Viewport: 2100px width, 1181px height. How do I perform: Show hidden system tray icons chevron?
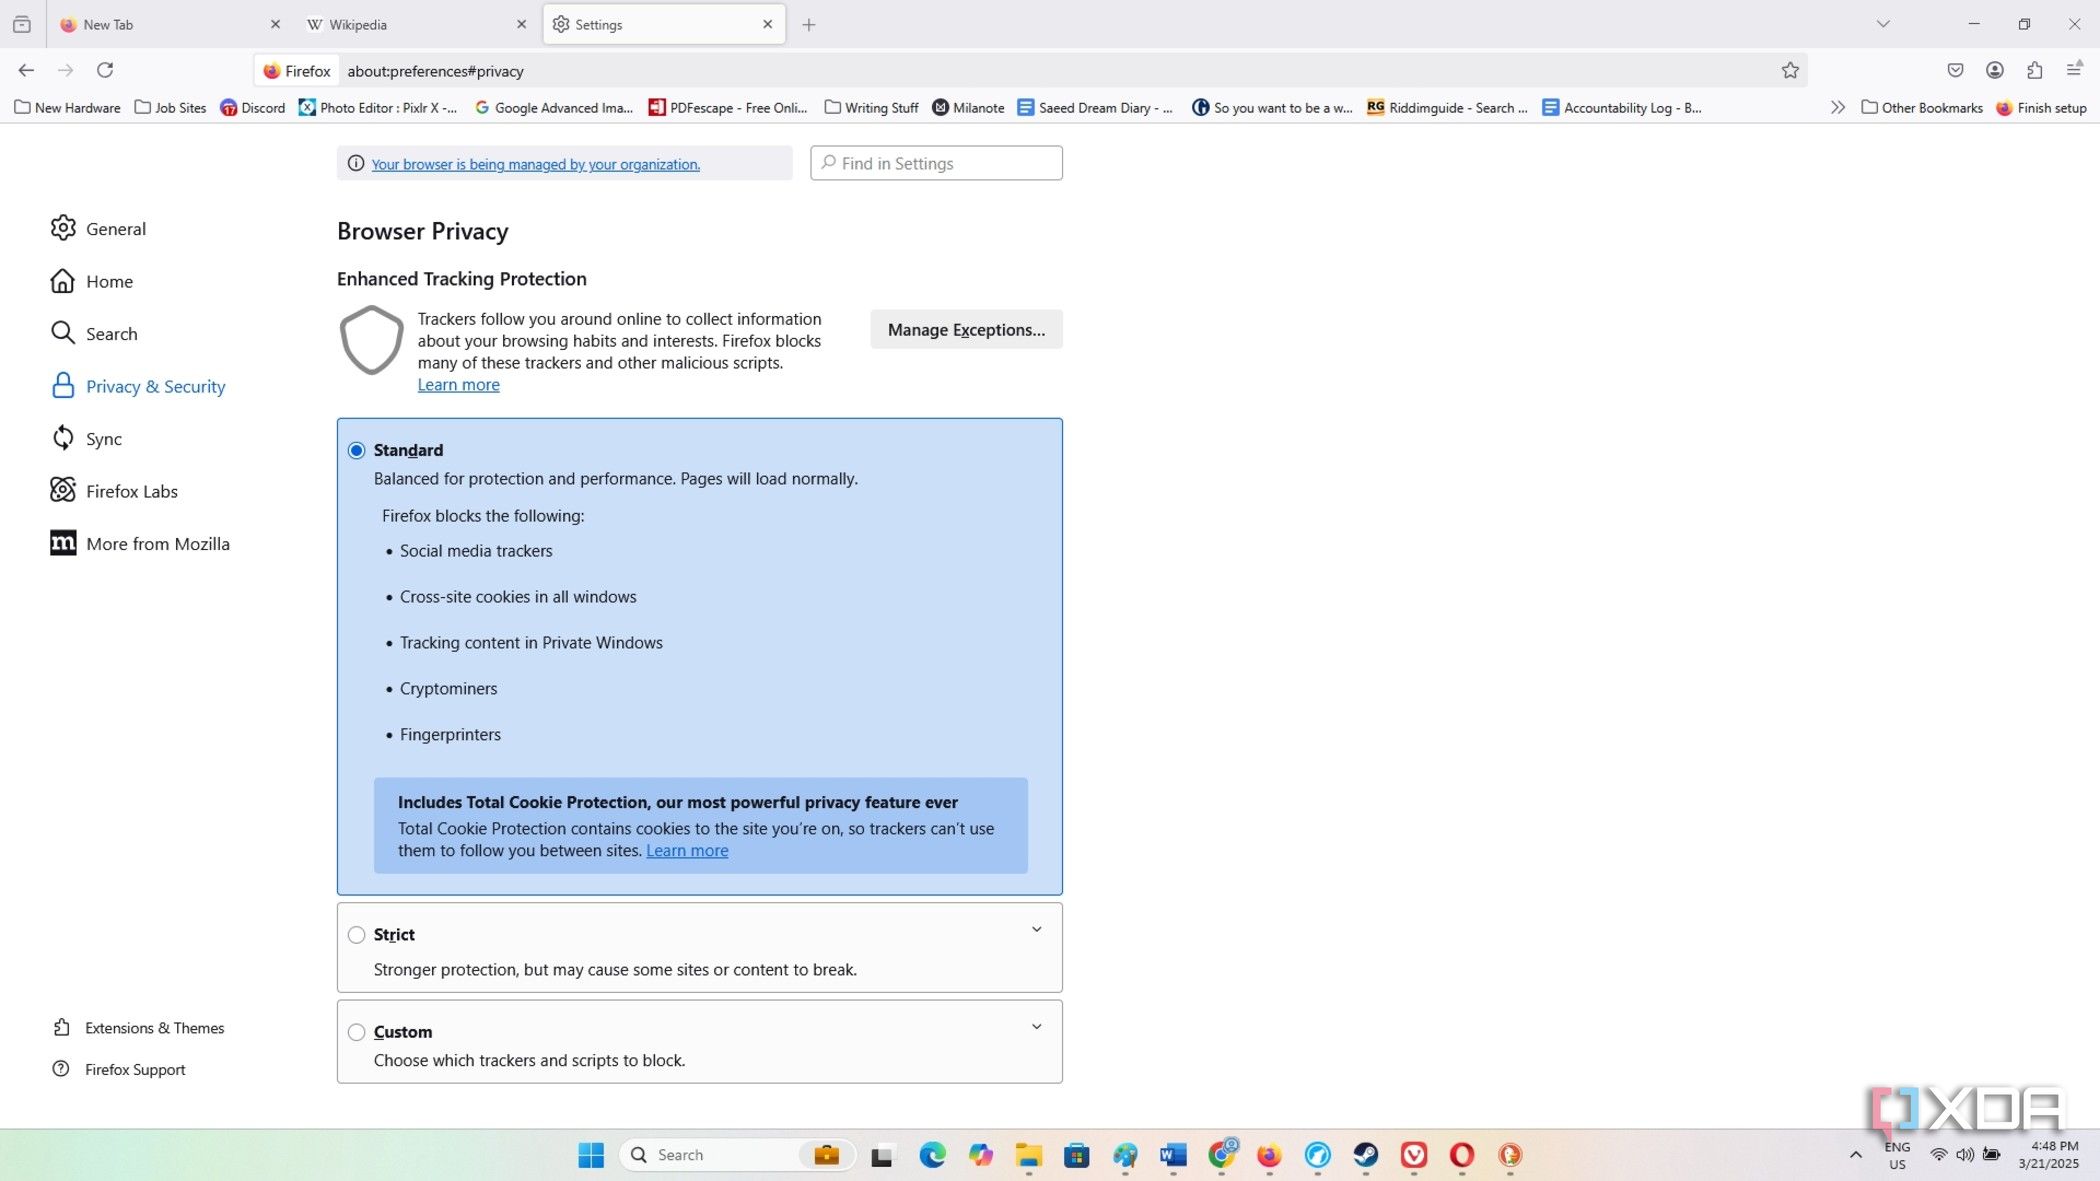pos(1856,1154)
